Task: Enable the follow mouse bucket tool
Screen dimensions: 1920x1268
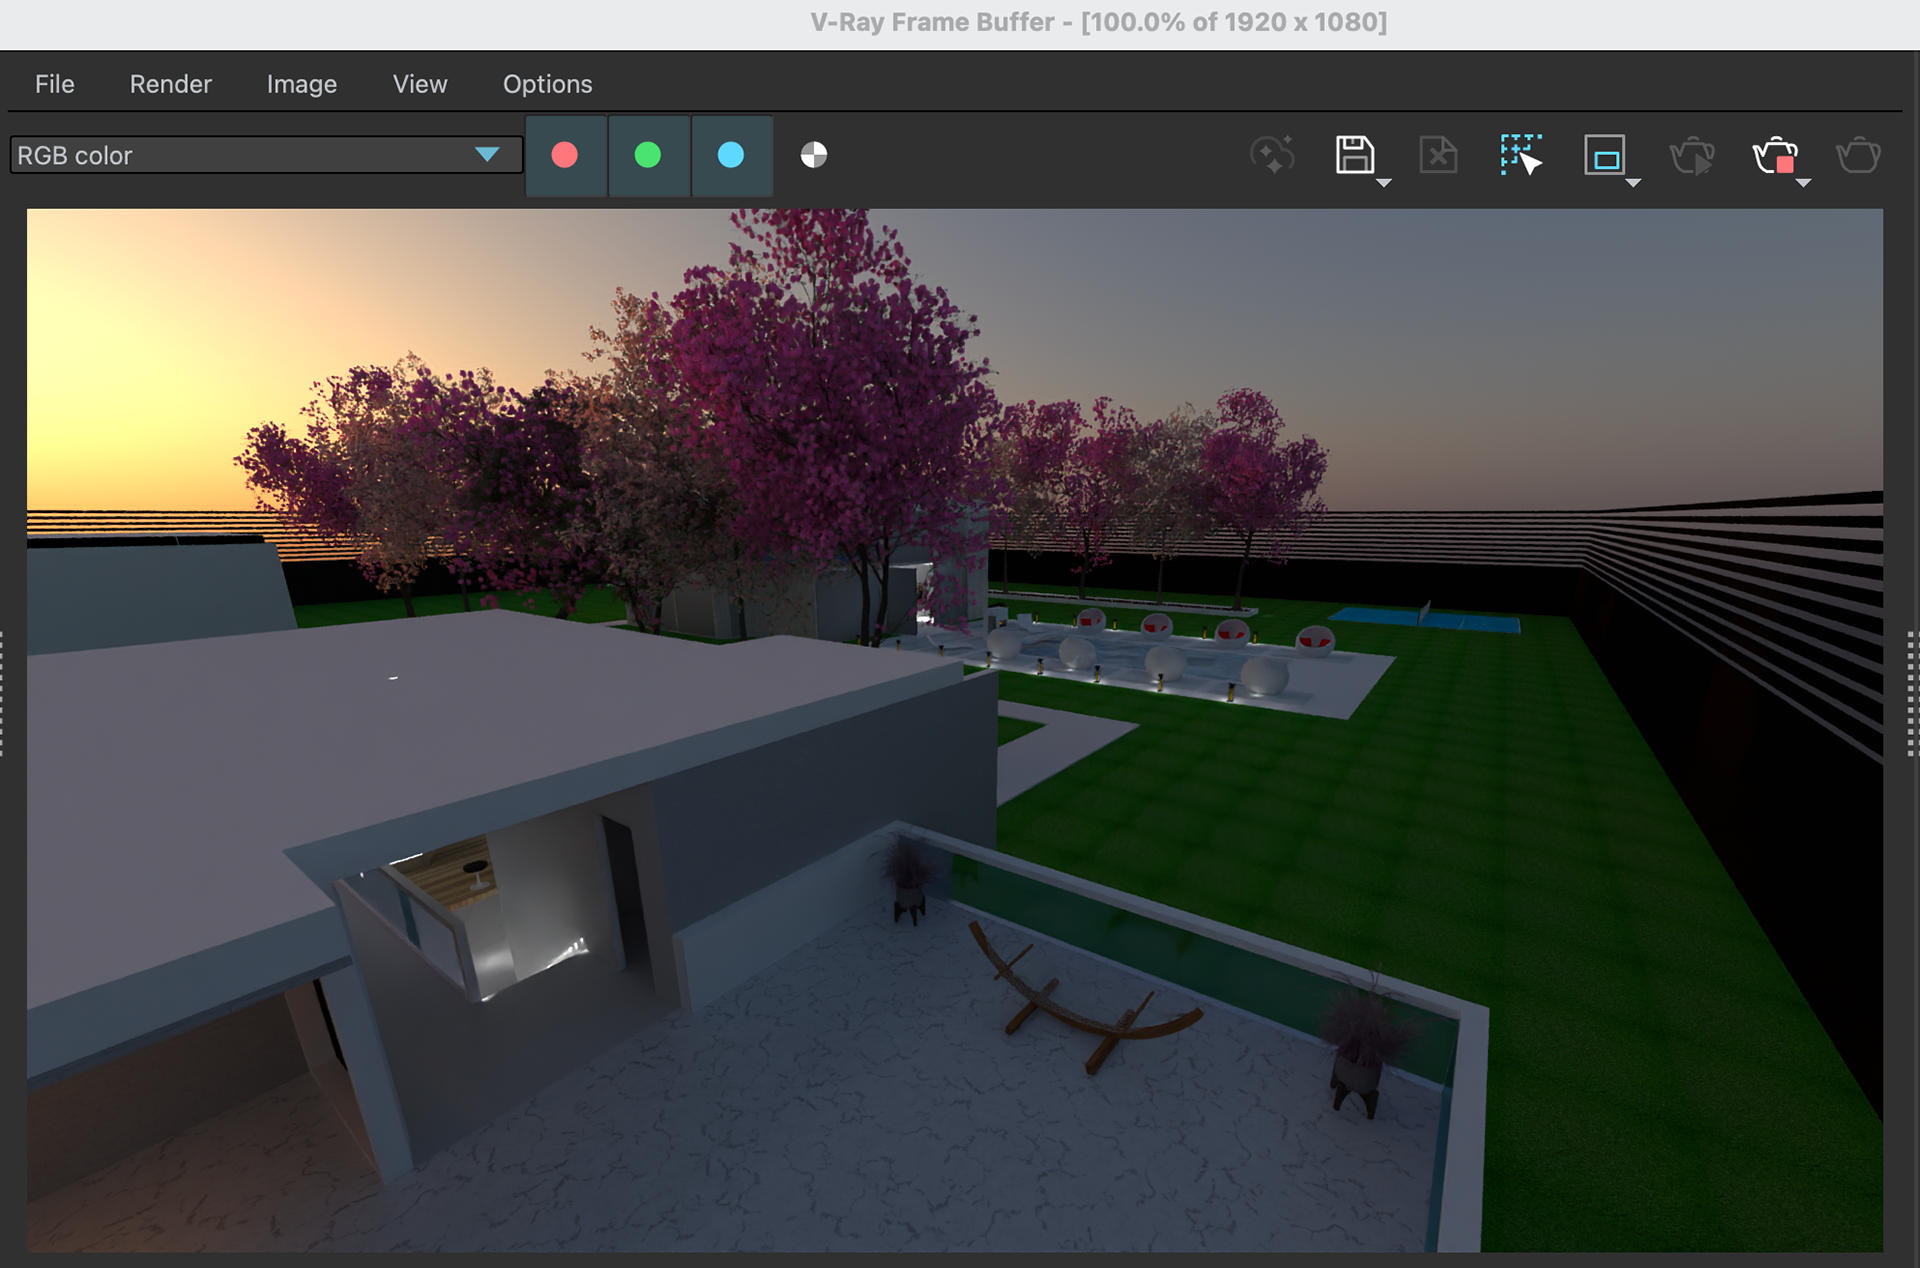Action: click(1521, 155)
